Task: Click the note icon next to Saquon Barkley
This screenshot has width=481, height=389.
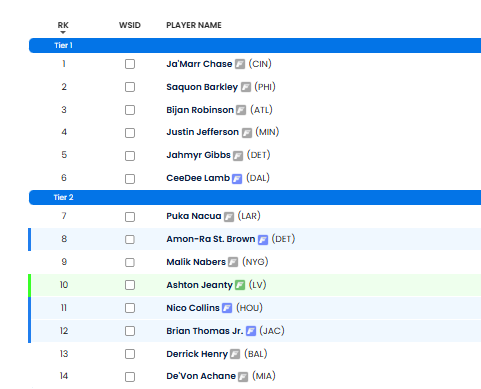Action: [246, 87]
